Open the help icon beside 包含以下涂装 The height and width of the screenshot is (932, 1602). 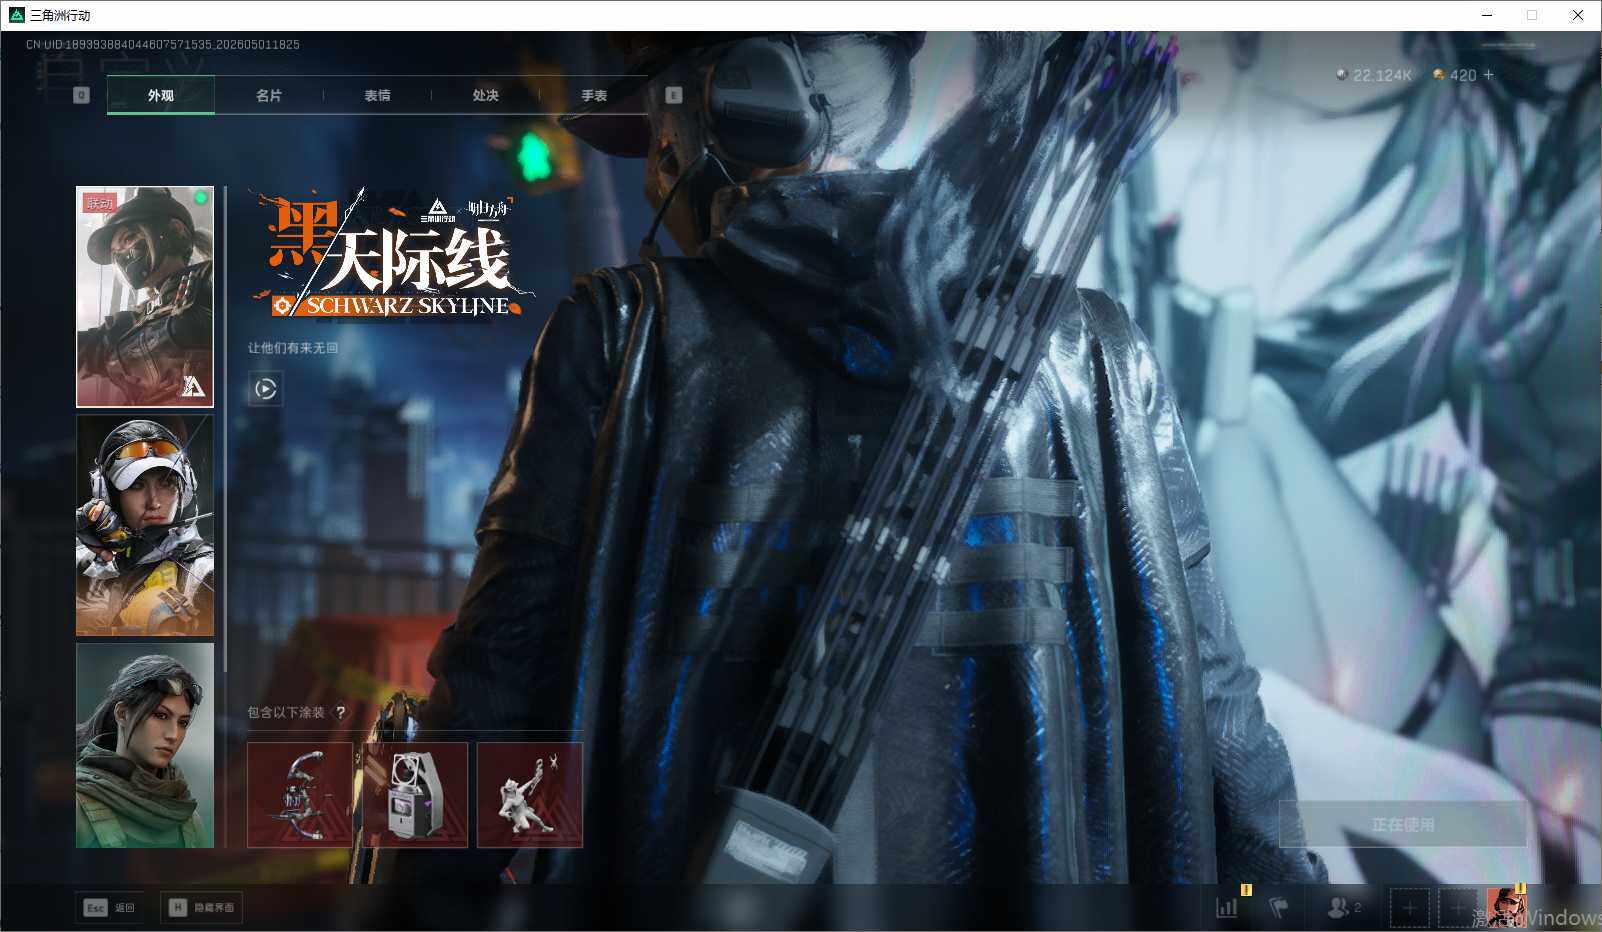(x=340, y=712)
